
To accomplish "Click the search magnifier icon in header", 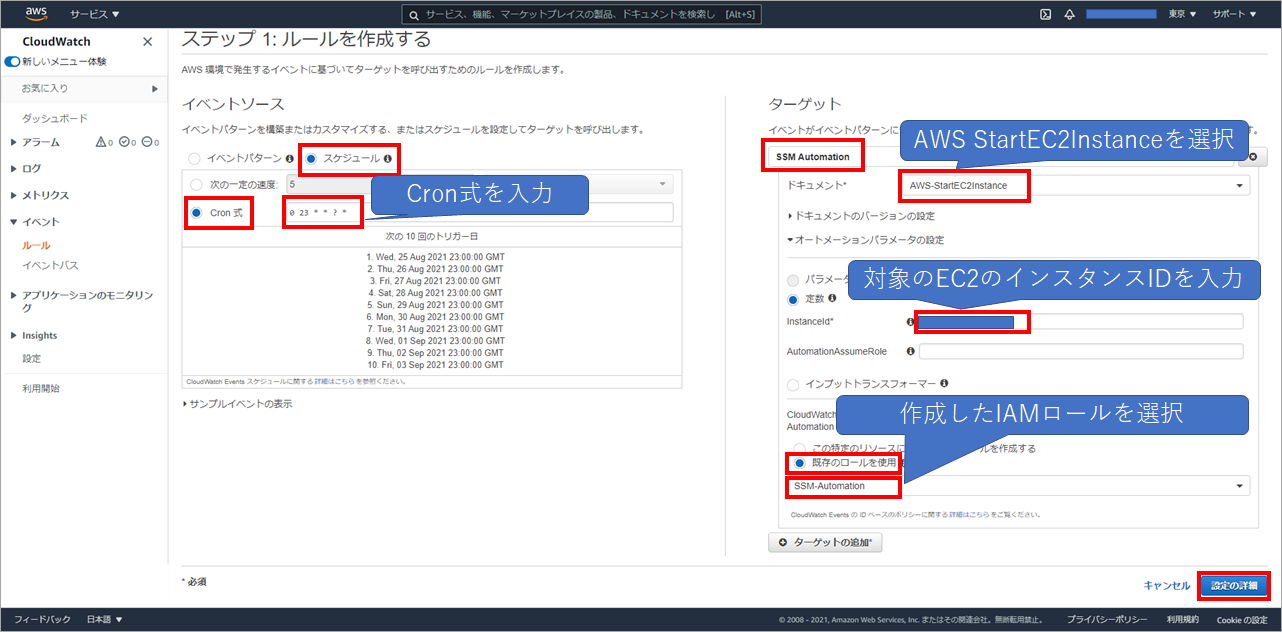I will click(414, 14).
